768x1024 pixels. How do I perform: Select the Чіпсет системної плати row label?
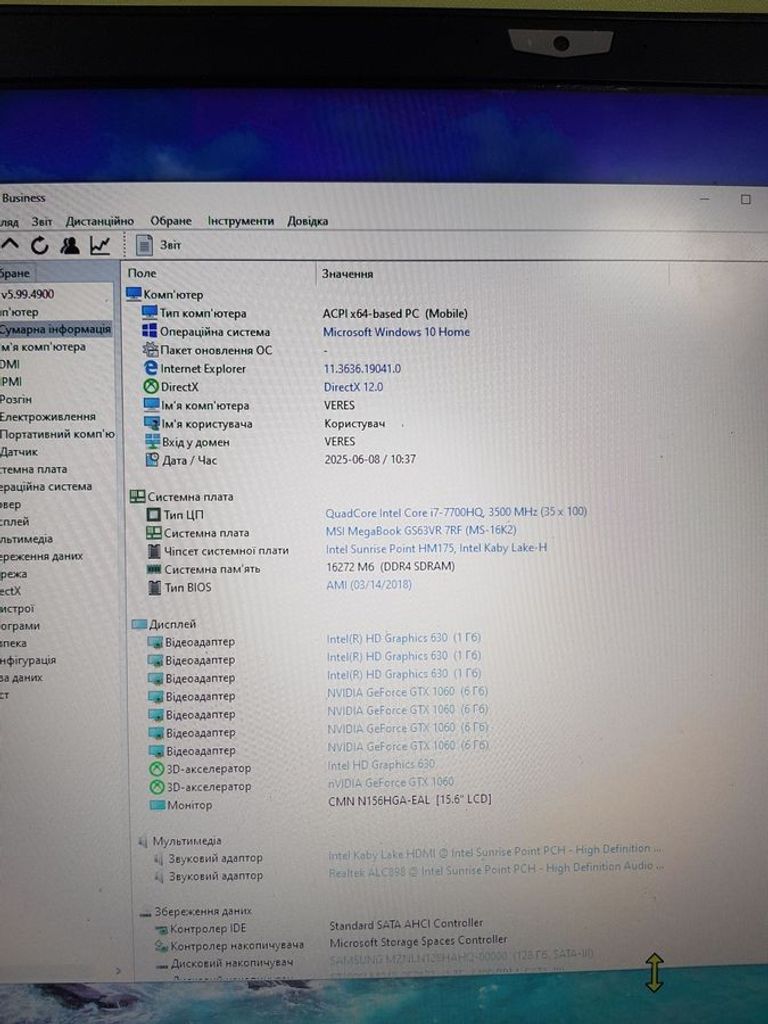[227, 551]
